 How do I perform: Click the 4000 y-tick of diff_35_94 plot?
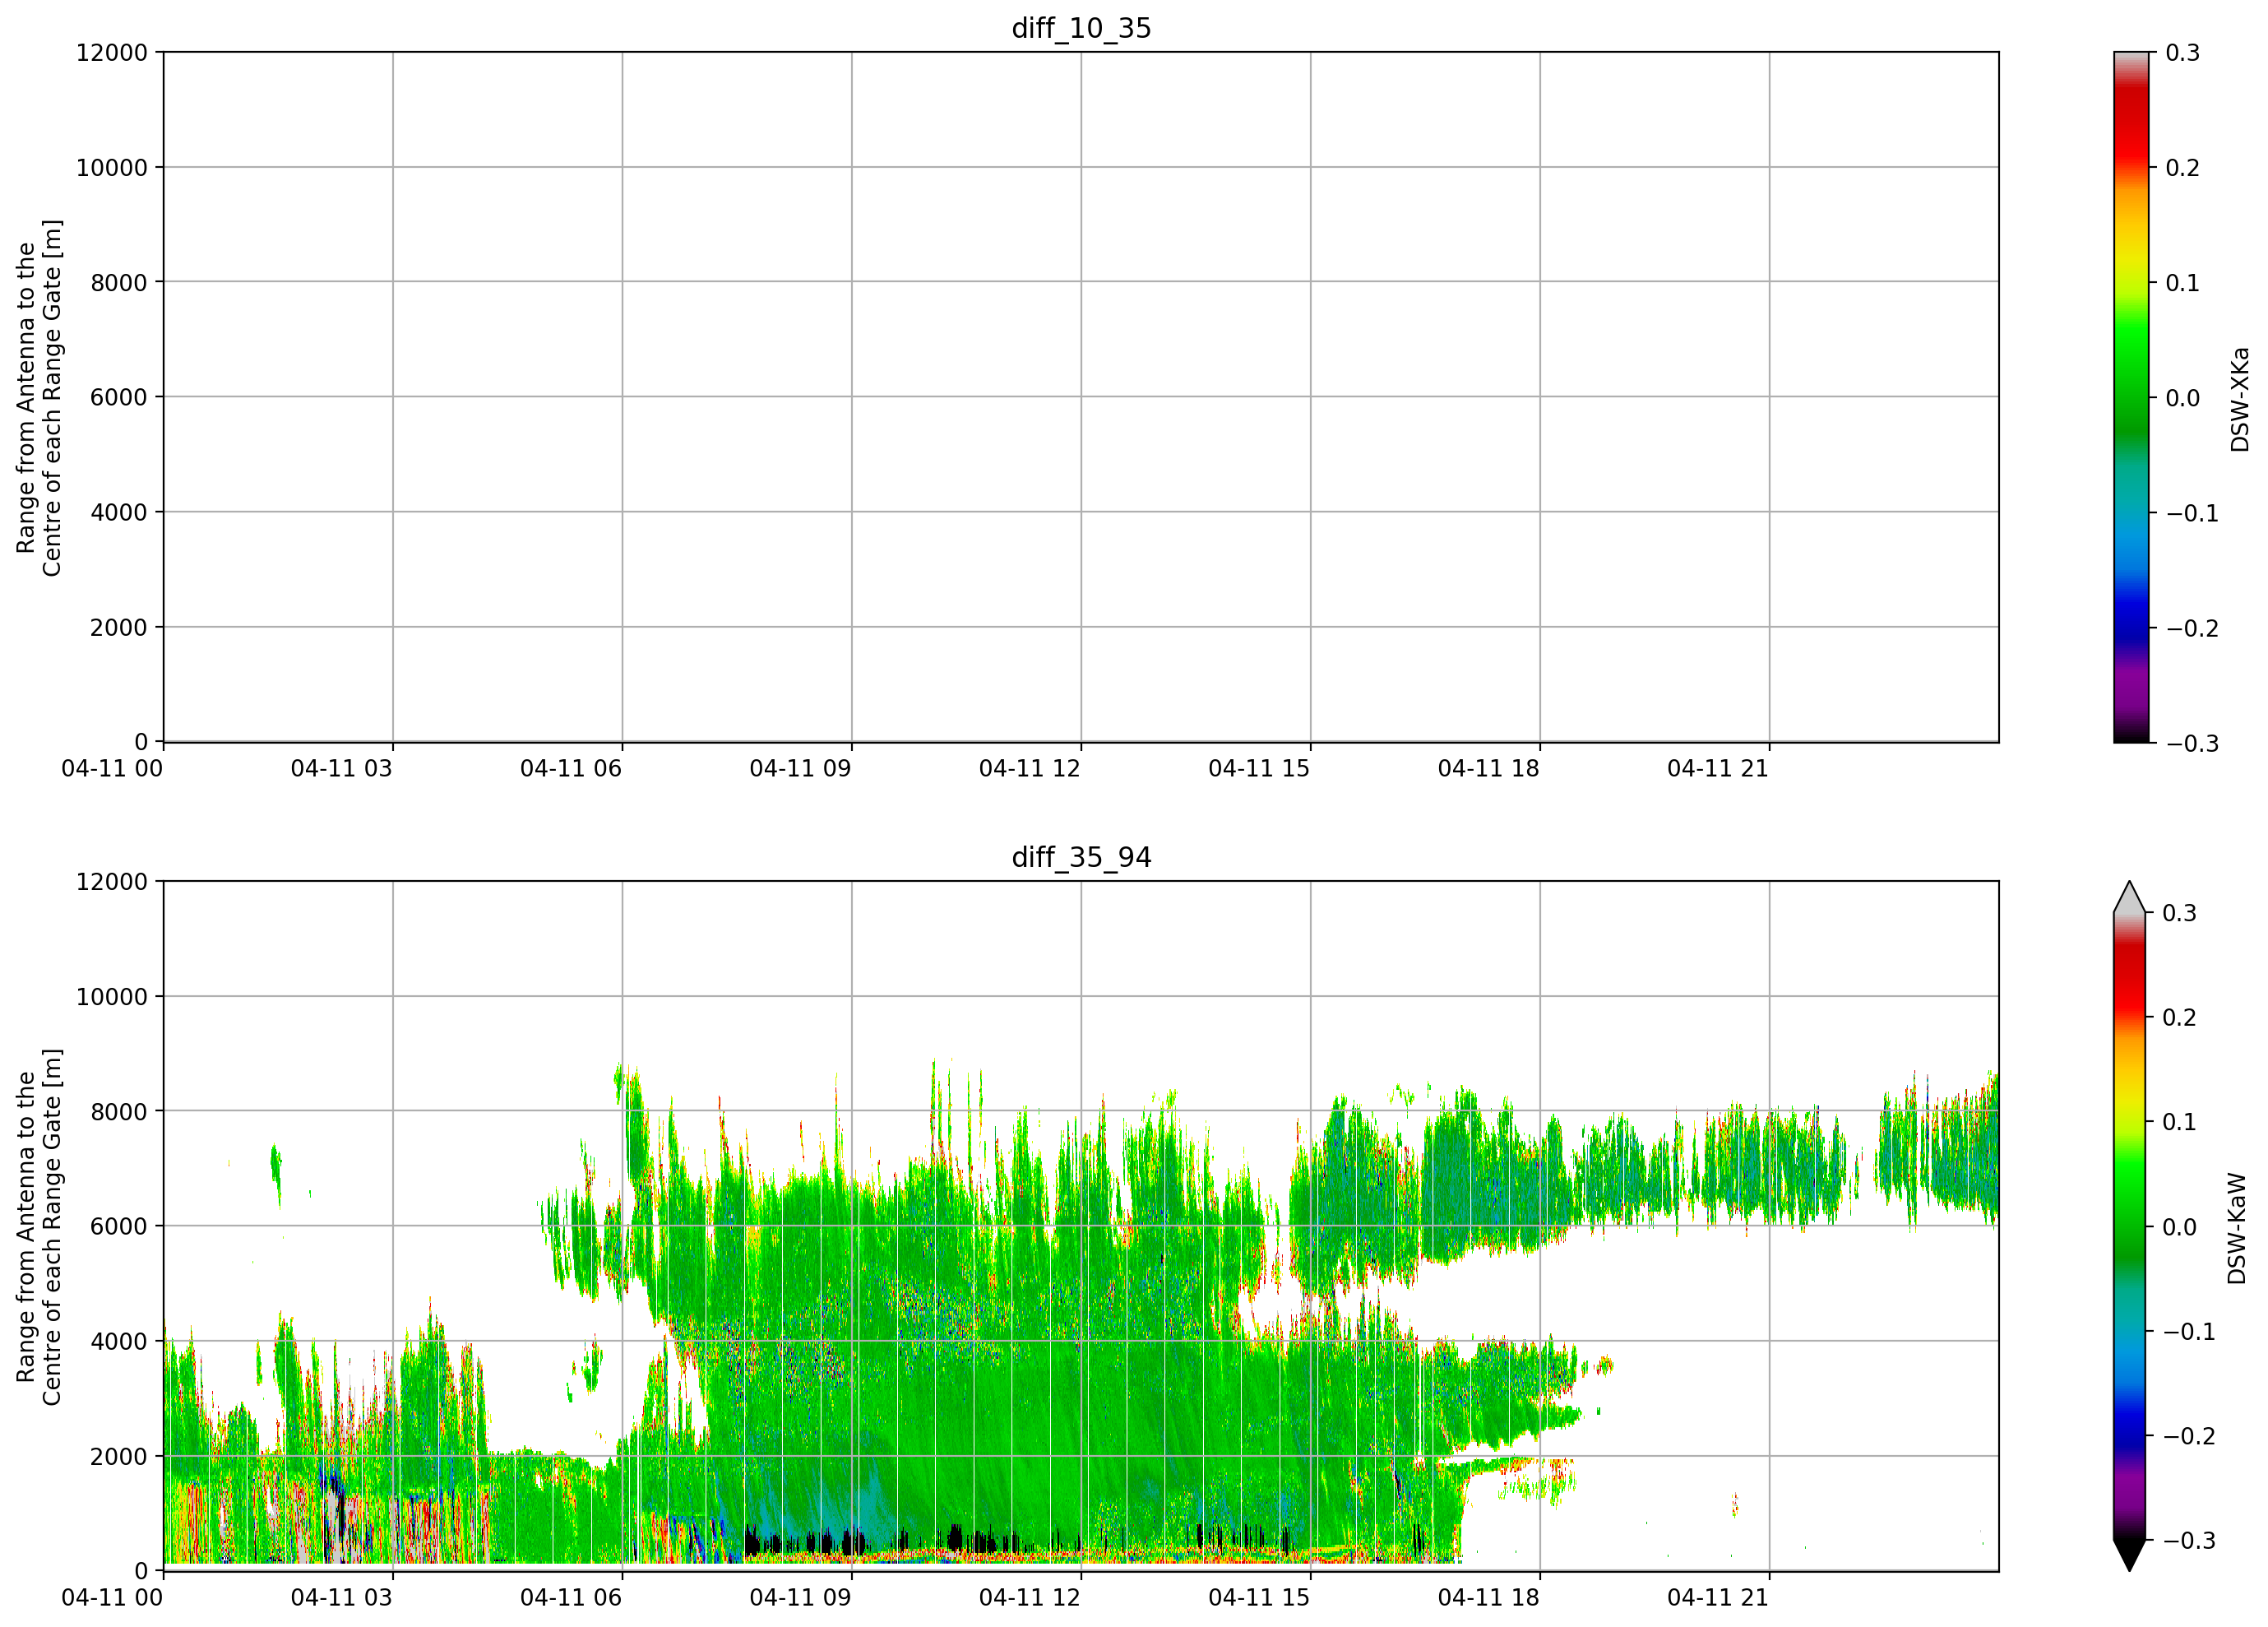pyautogui.click(x=119, y=1341)
